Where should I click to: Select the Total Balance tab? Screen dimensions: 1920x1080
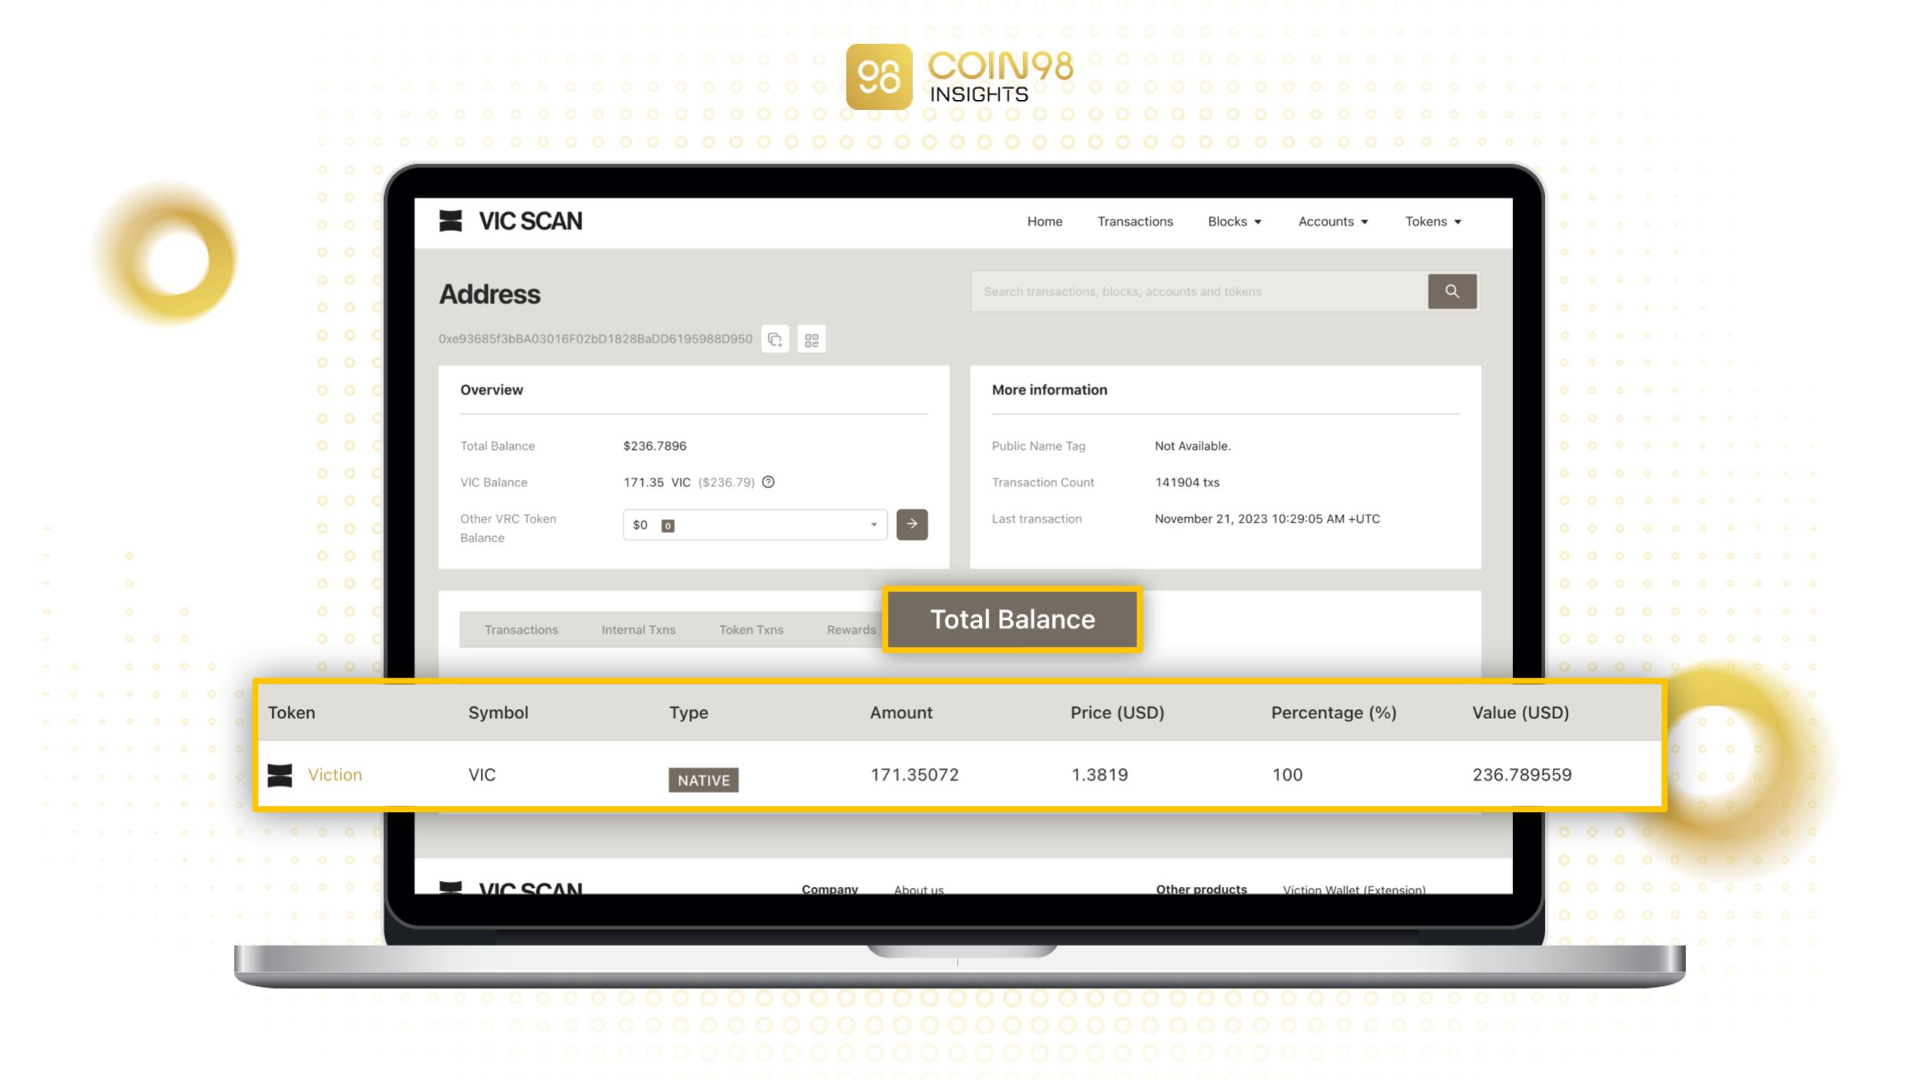1012,619
